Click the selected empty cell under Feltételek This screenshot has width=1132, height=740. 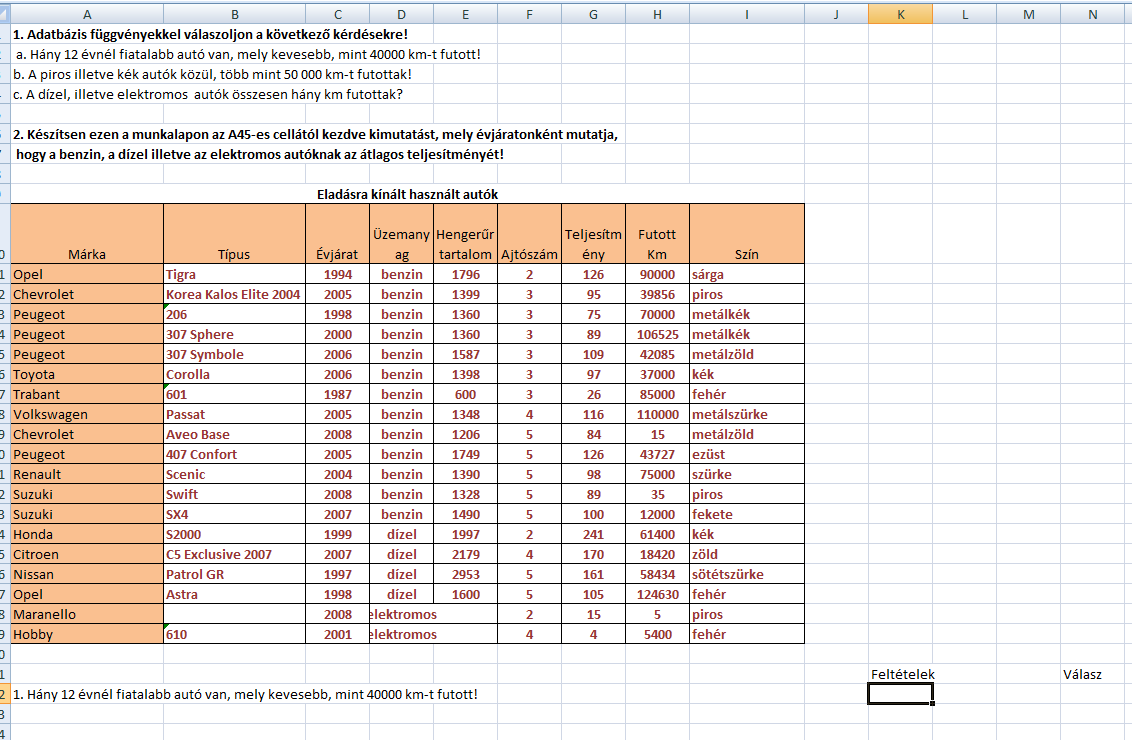point(900,694)
